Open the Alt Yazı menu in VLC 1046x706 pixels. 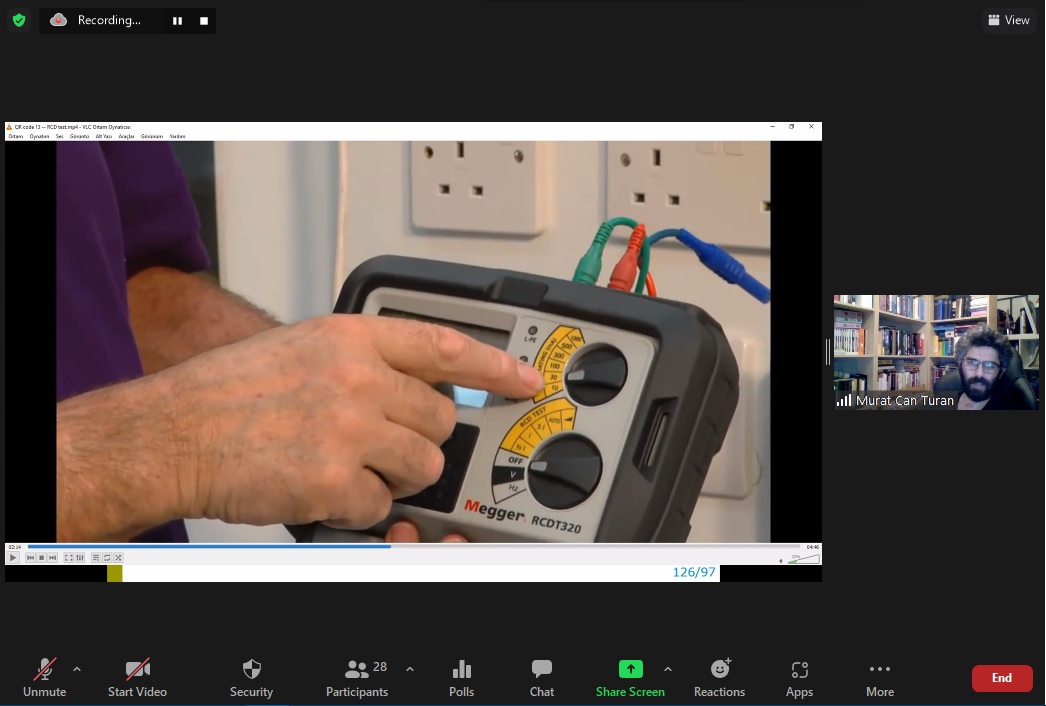(103, 137)
